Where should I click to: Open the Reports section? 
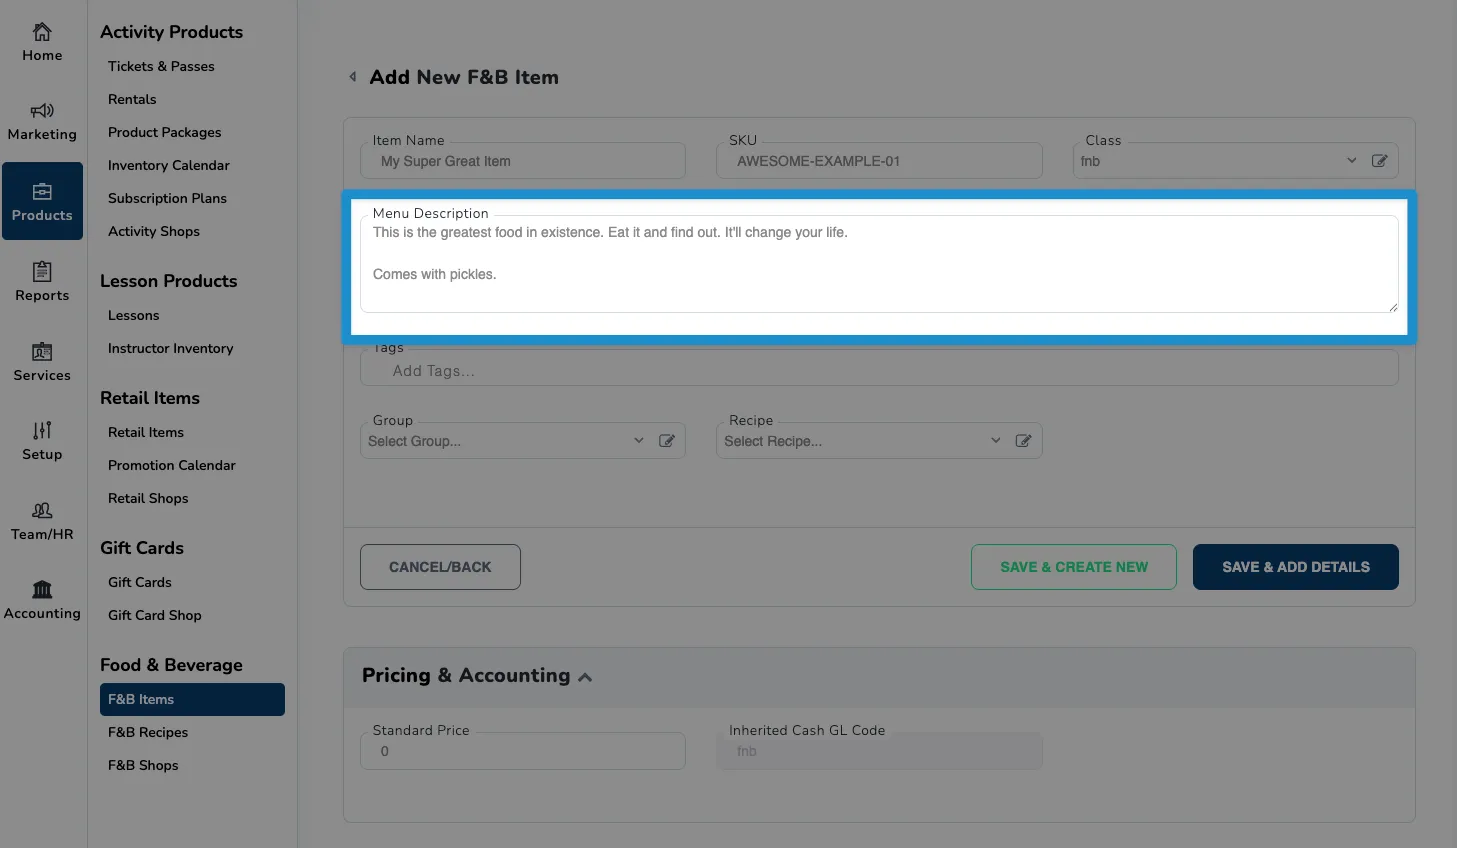coord(42,282)
